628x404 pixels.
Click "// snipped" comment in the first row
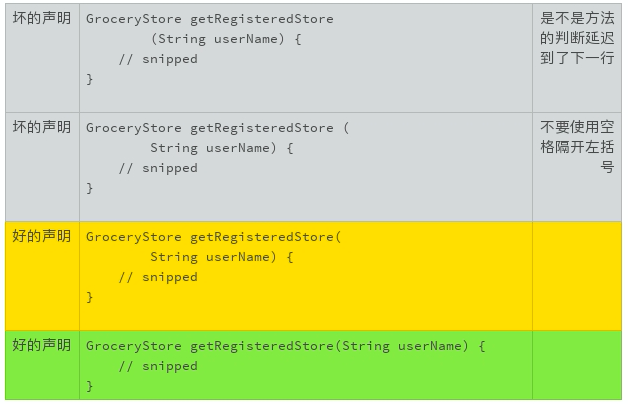(x=158, y=59)
